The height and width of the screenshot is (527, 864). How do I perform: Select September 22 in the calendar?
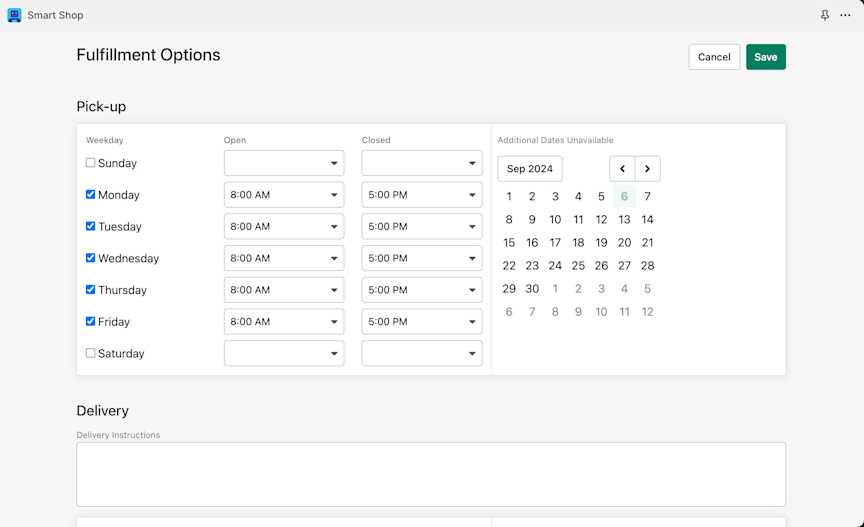509,266
